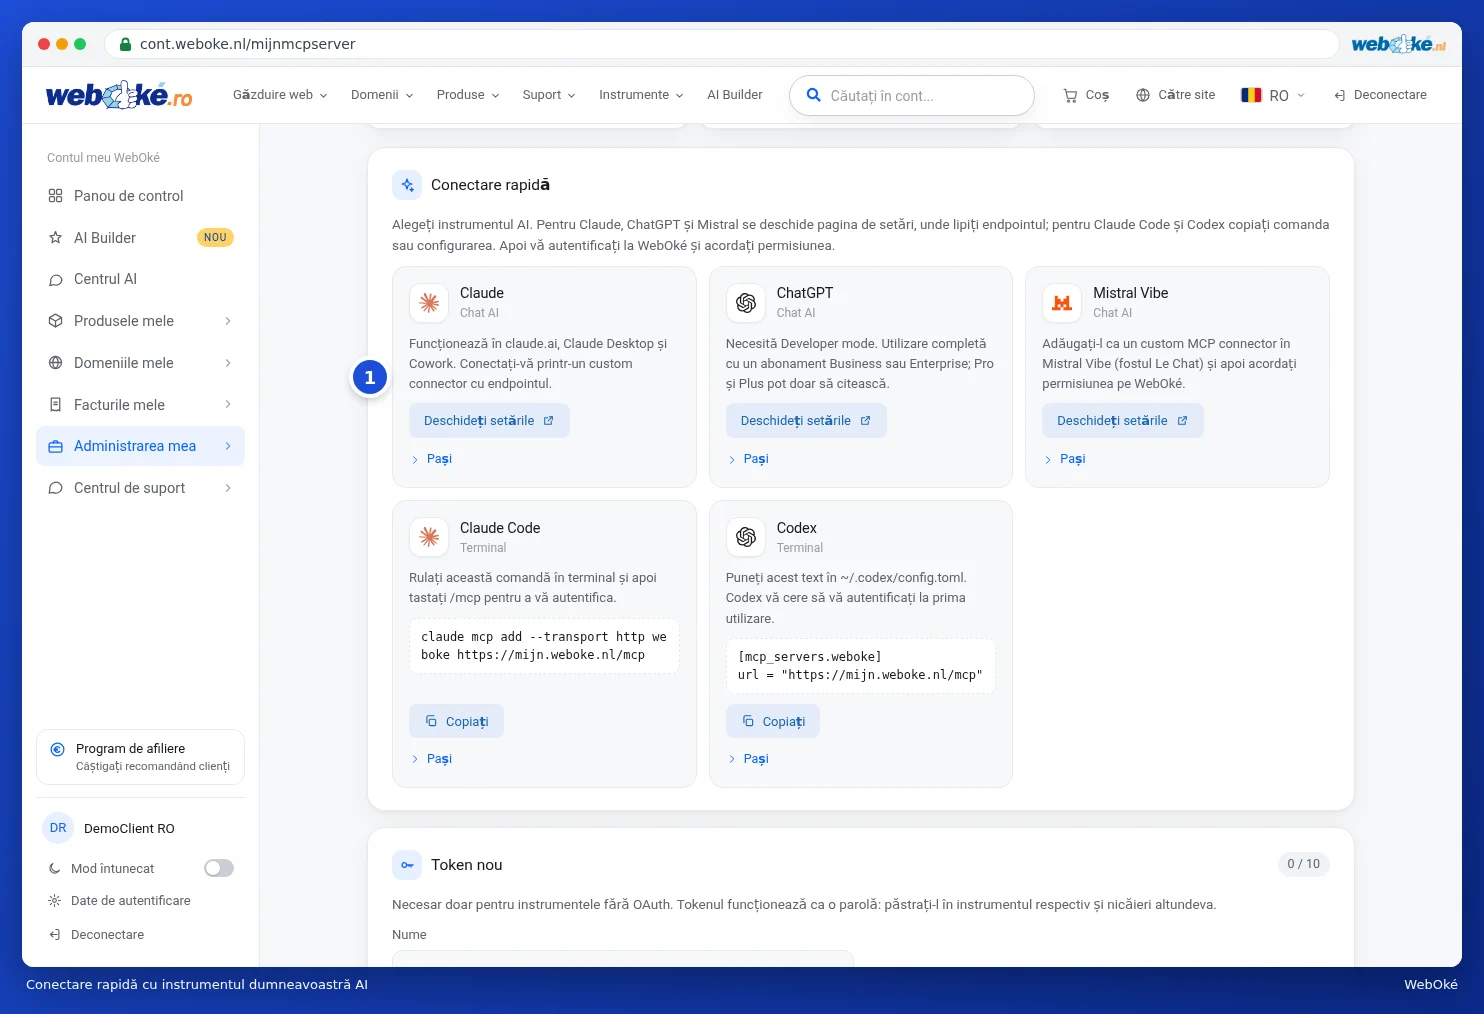The width and height of the screenshot is (1484, 1014).
Task: Click the globe icon beside Către site
Action: [1143, 95]
